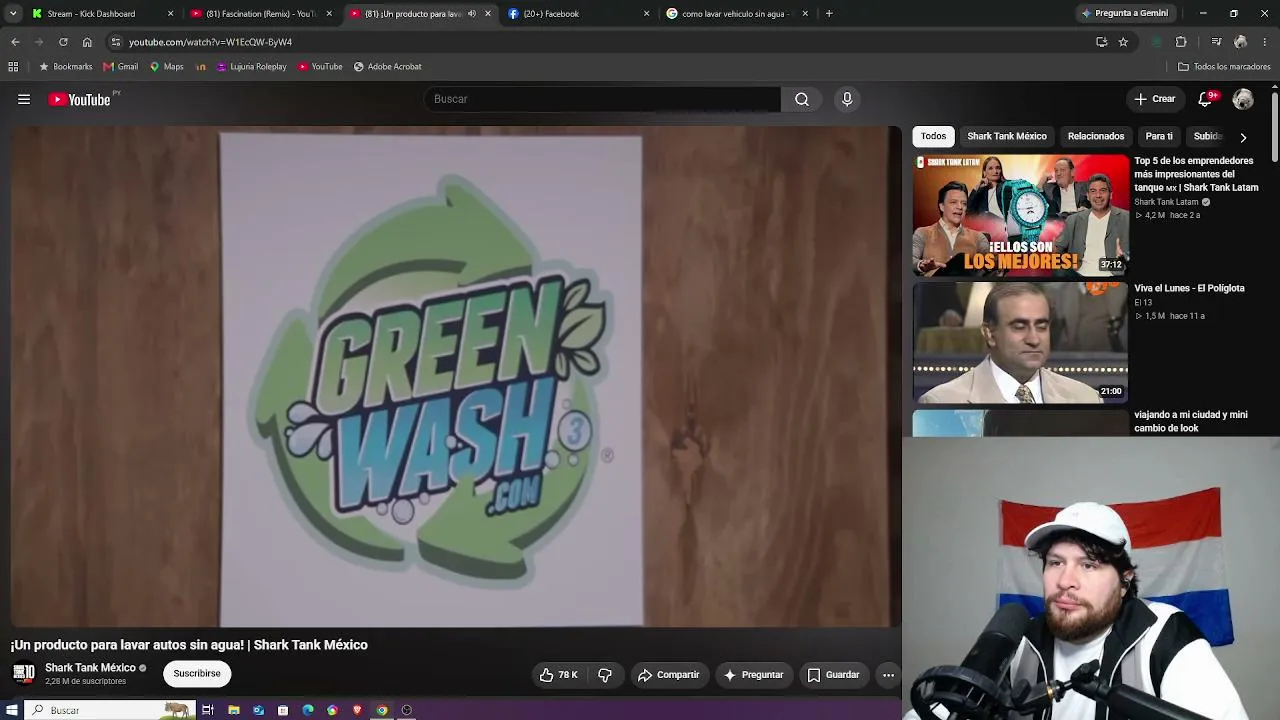Open the YouTube guide hamburger menu
This screenshot has width=1280, height=720.
click(x=24, y=99)
